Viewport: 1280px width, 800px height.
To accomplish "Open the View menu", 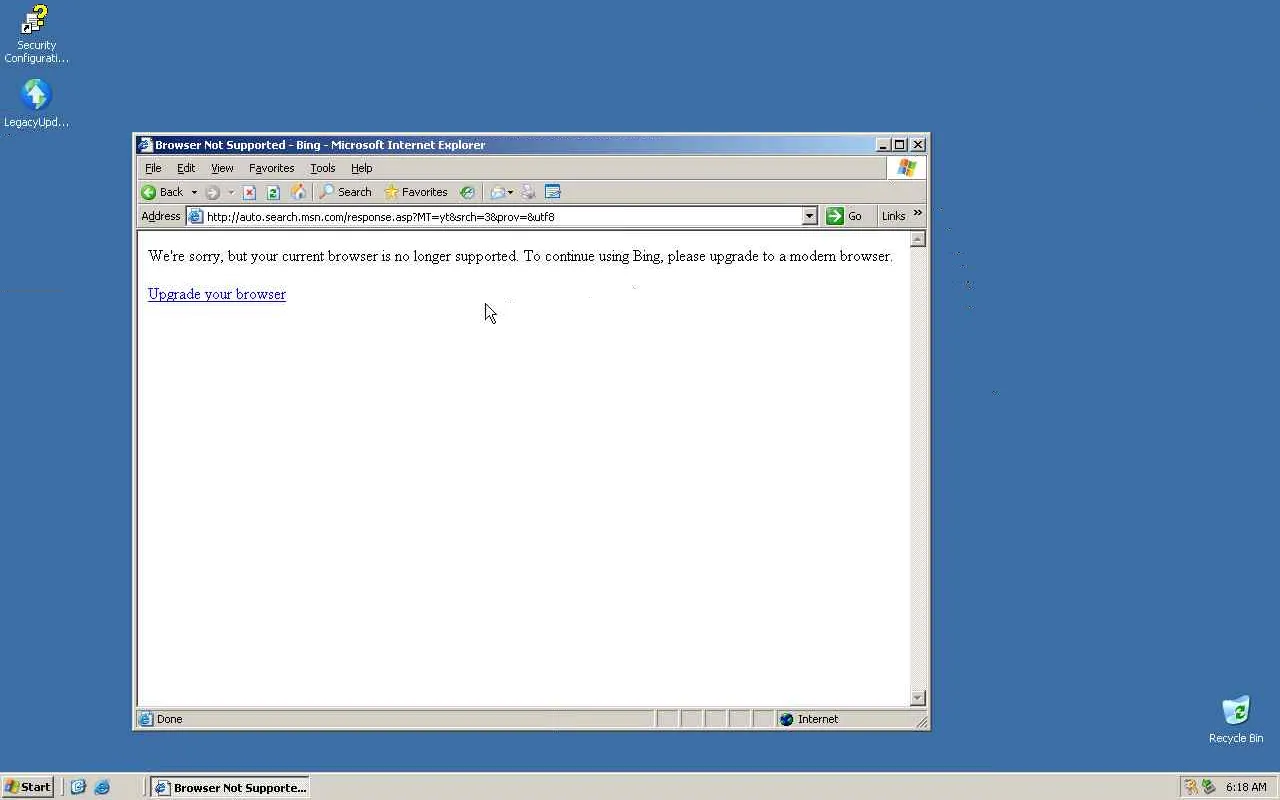I will click(222, 168).
